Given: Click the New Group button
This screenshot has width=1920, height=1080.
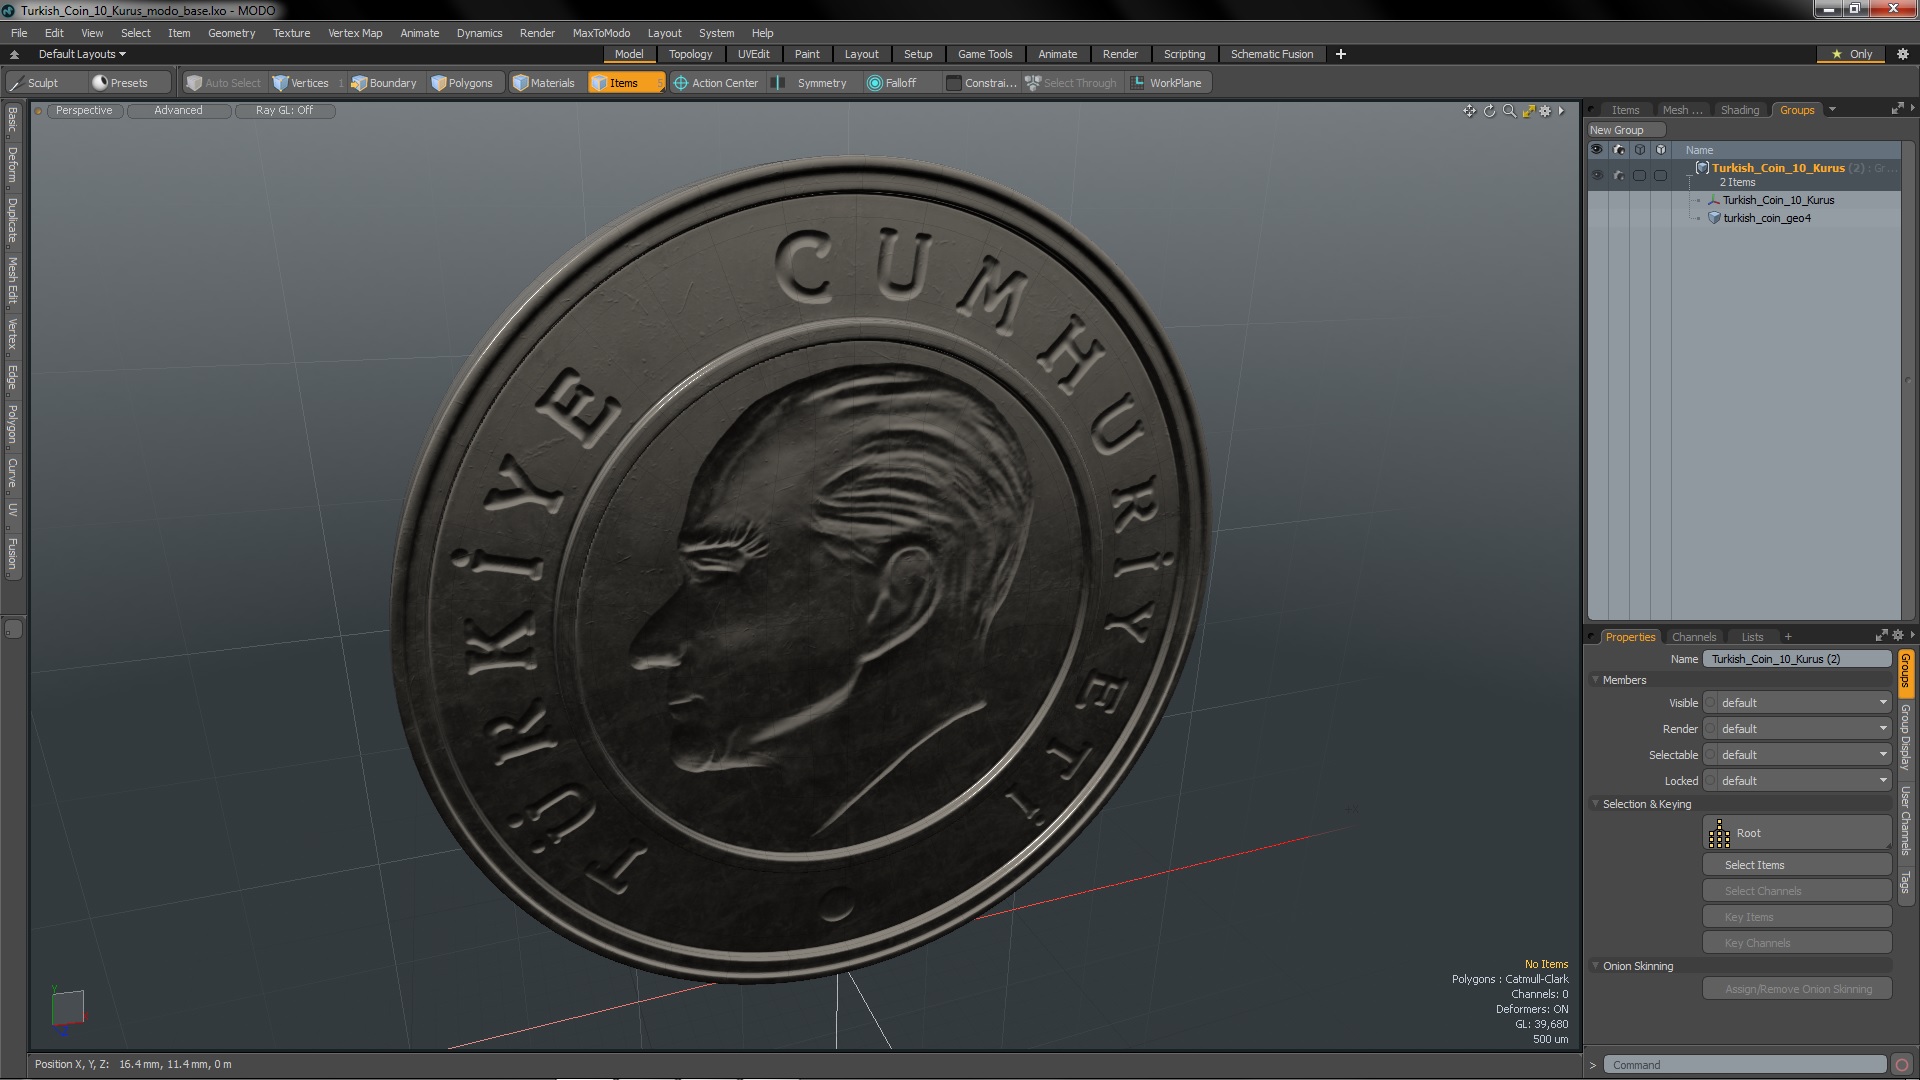Looking at the screenshot, I should 1625,130.
